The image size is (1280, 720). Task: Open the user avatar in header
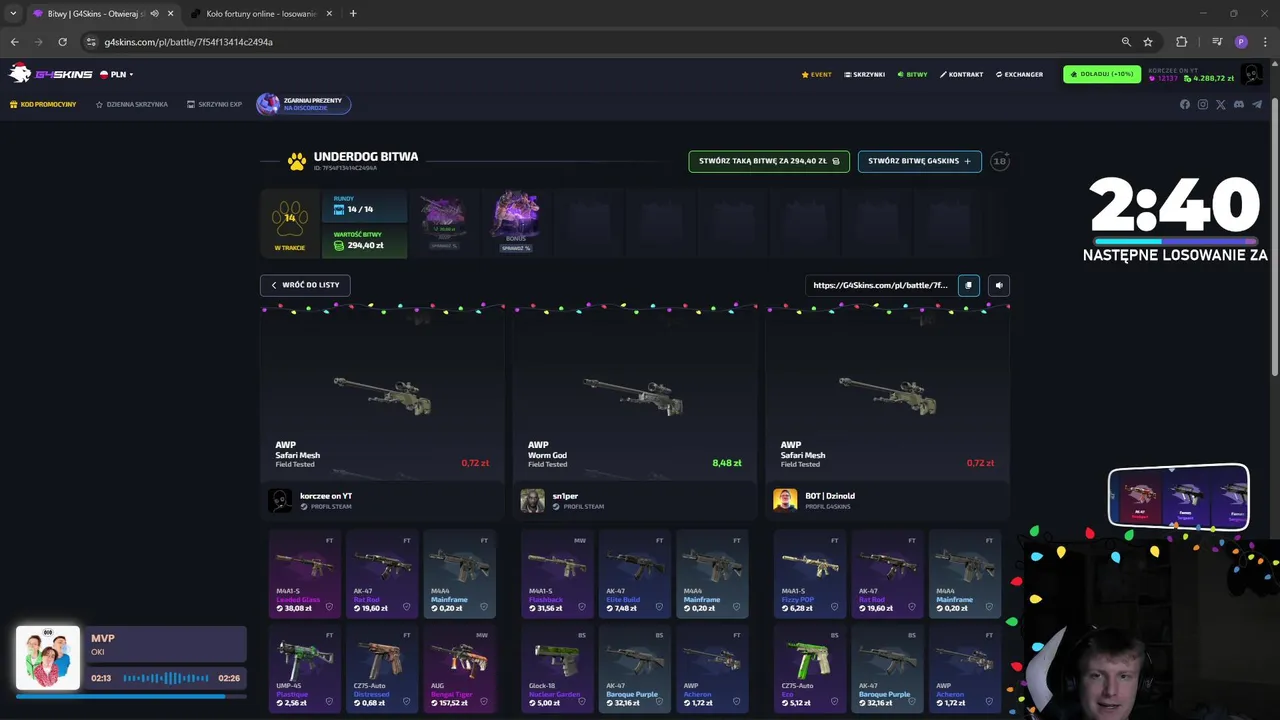pos(1251,74)
